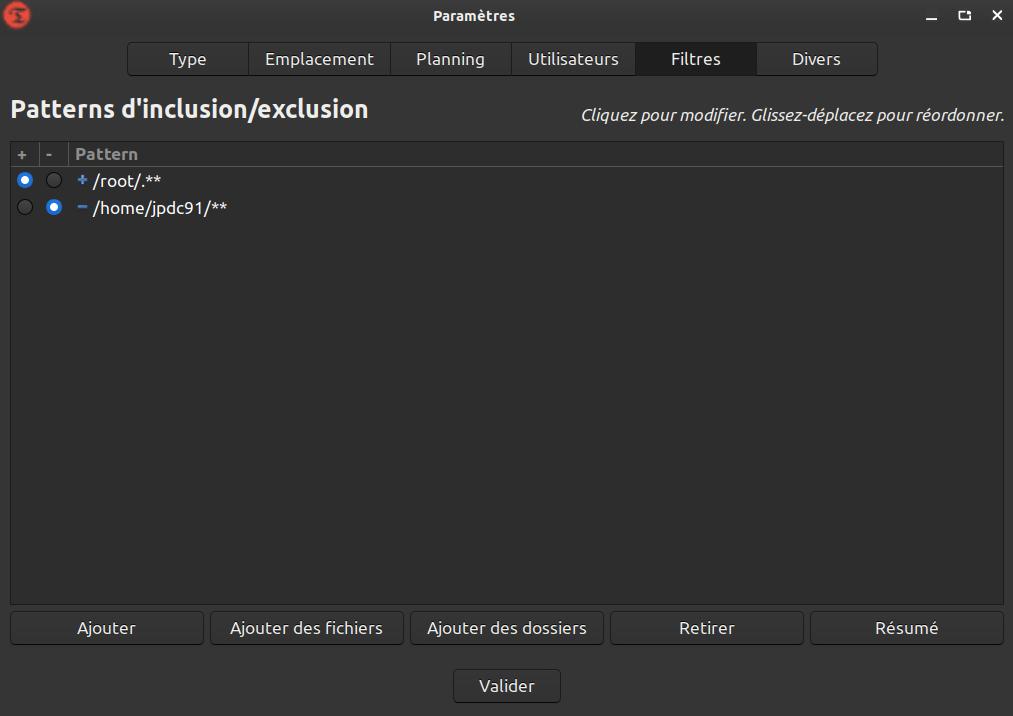Select include radio for /root/.**
1013x716 pixels.
[25, 180]
